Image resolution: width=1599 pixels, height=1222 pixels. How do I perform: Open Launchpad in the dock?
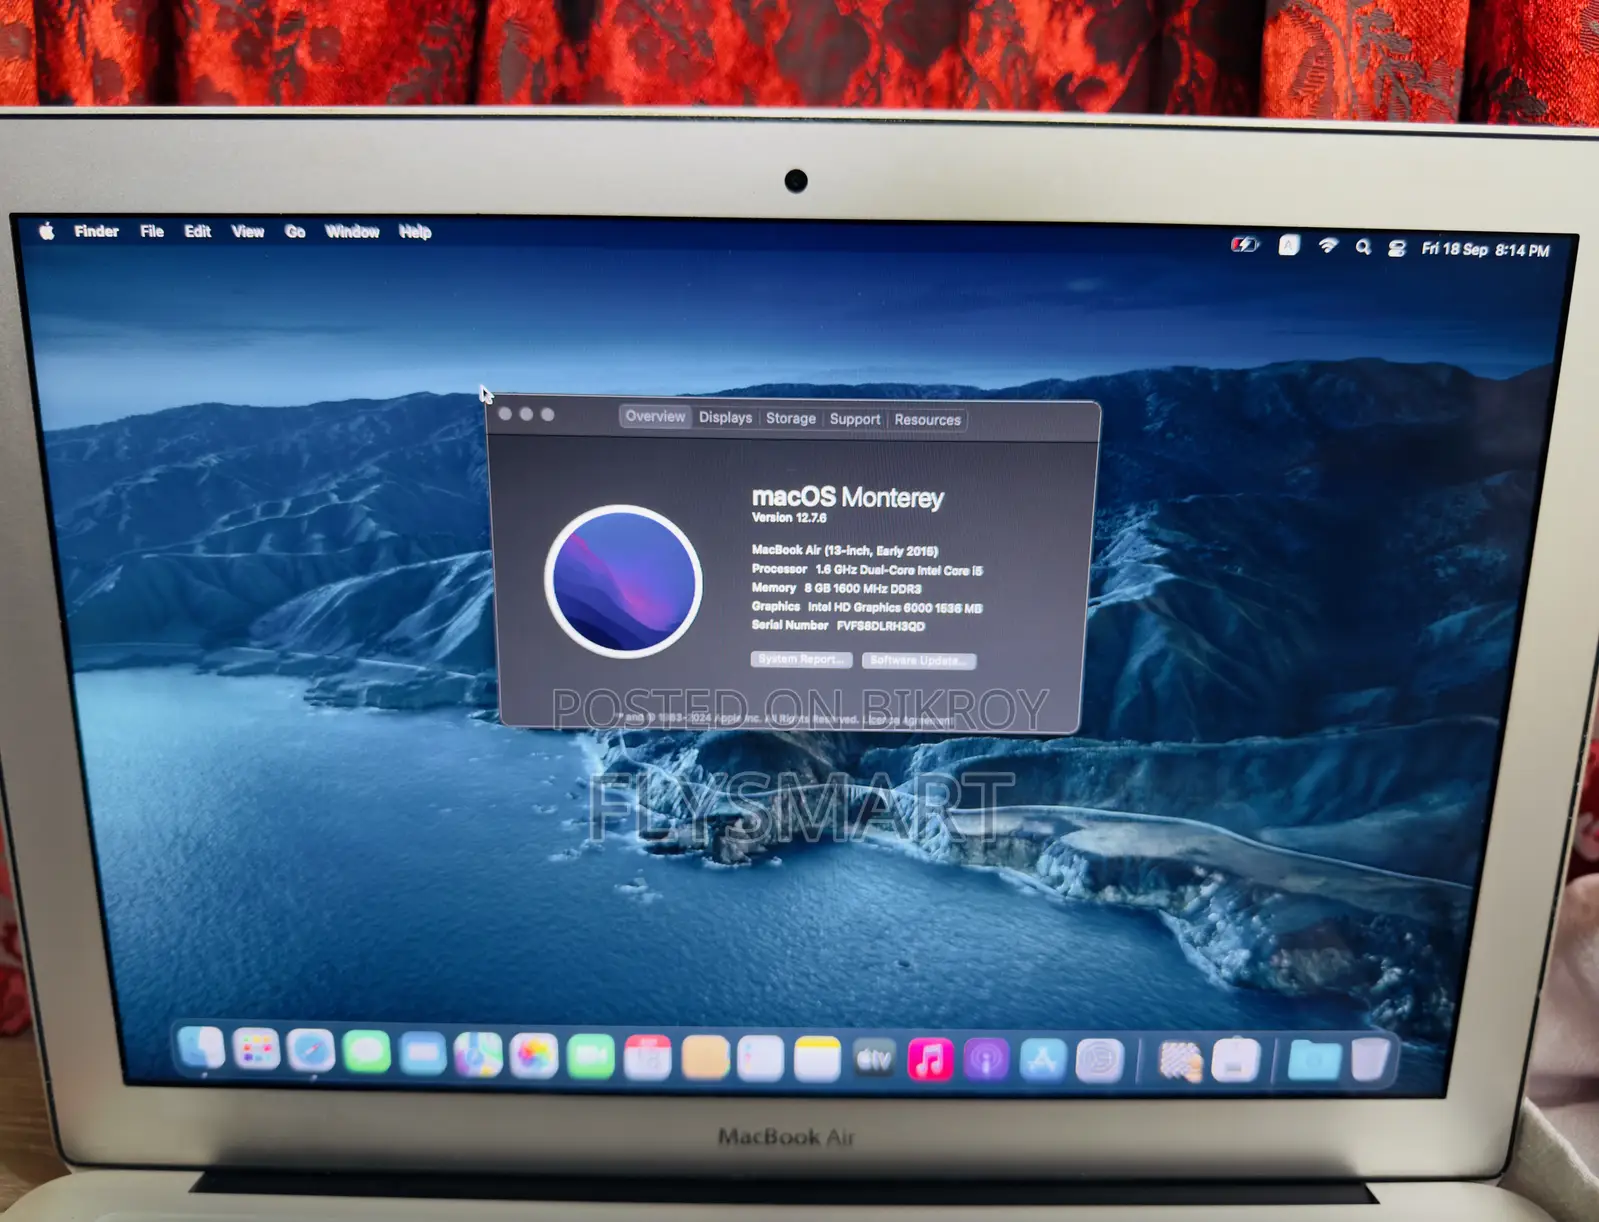pyautogui.click(x=256, y=1050)
